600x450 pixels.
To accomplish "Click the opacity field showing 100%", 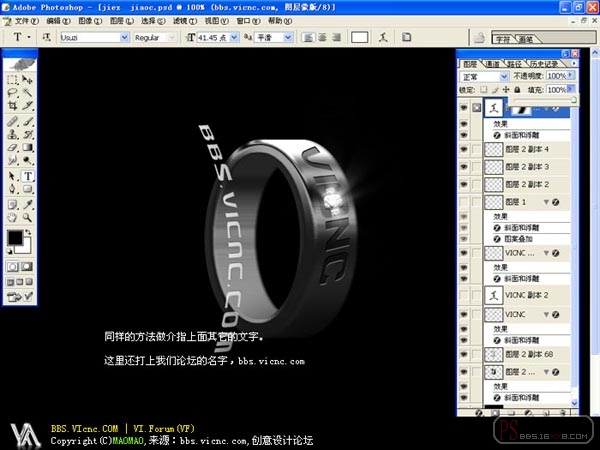I will coord(556,76).
